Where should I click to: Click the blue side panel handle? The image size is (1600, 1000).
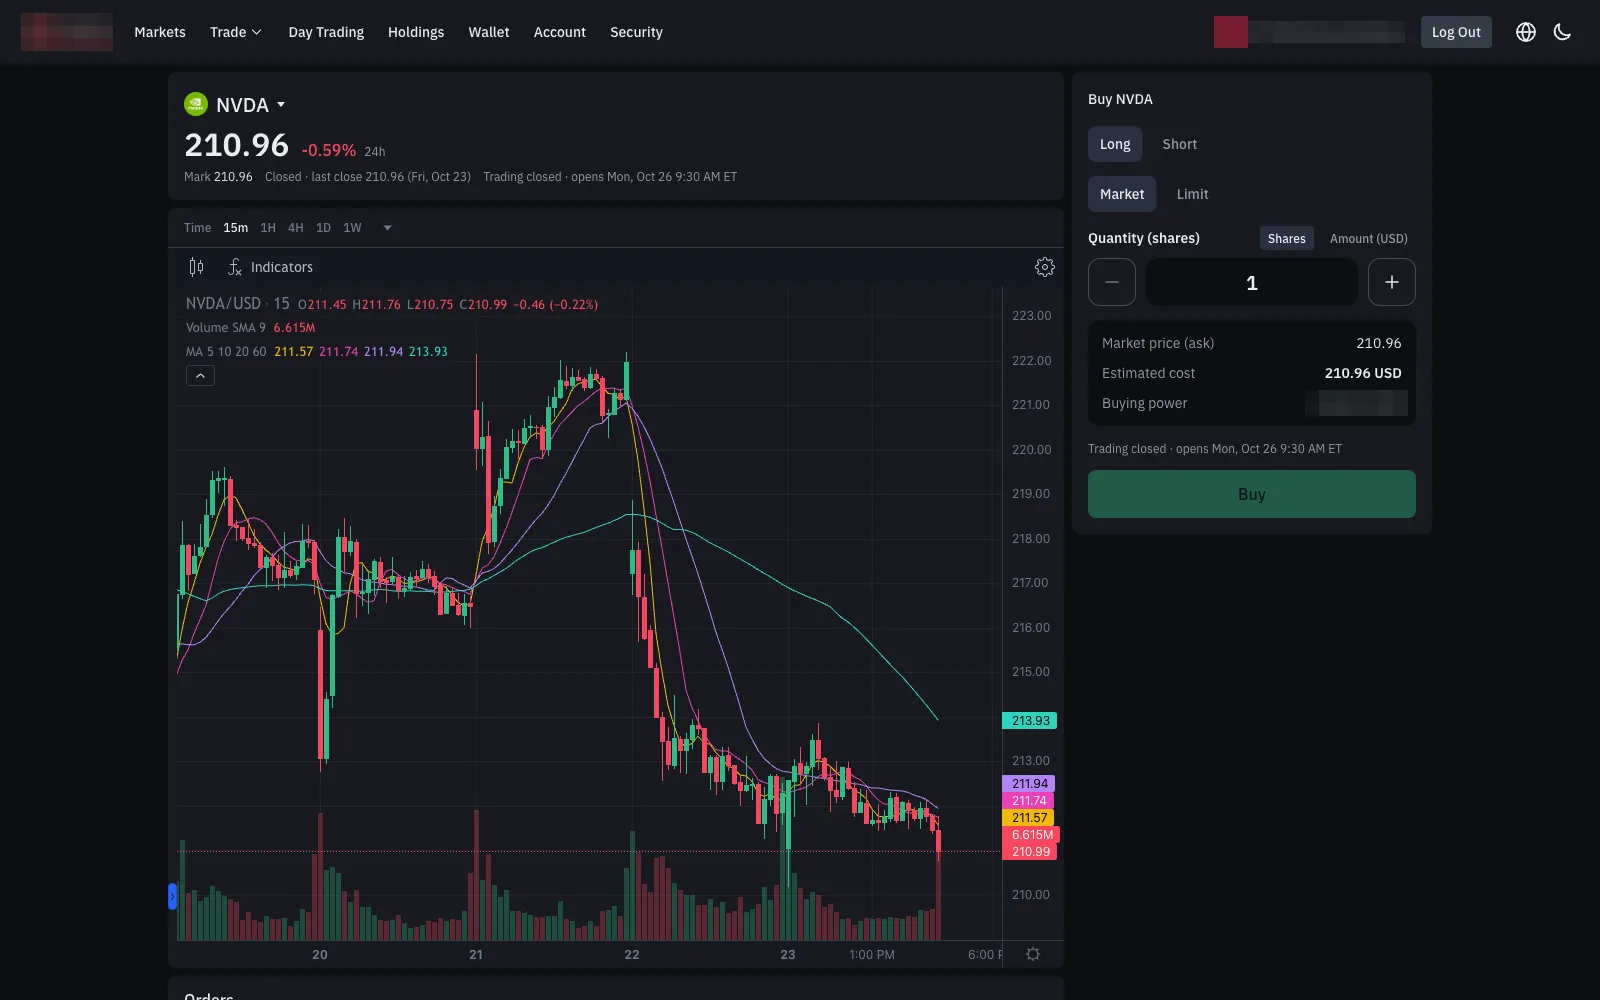[x=172, y=897]
